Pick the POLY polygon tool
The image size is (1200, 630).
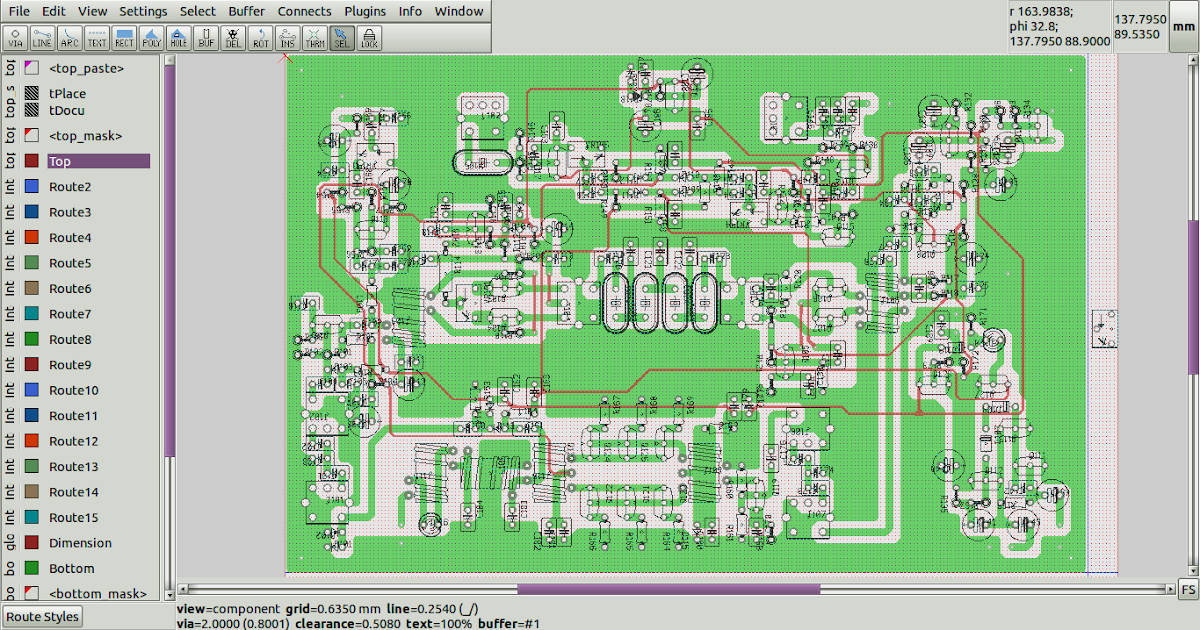click(152, 38)
